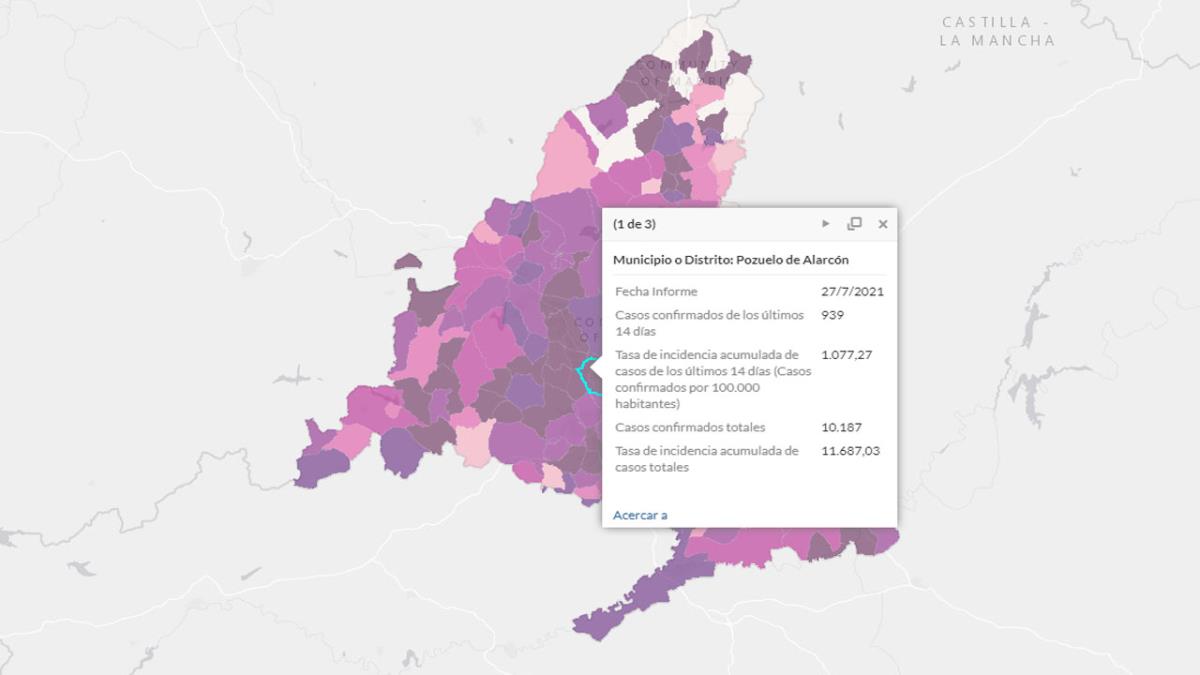Click the 'Castilla - La Mancha' map label
The width and height of the screenshot is (1200, 675).
pos(997,31)
